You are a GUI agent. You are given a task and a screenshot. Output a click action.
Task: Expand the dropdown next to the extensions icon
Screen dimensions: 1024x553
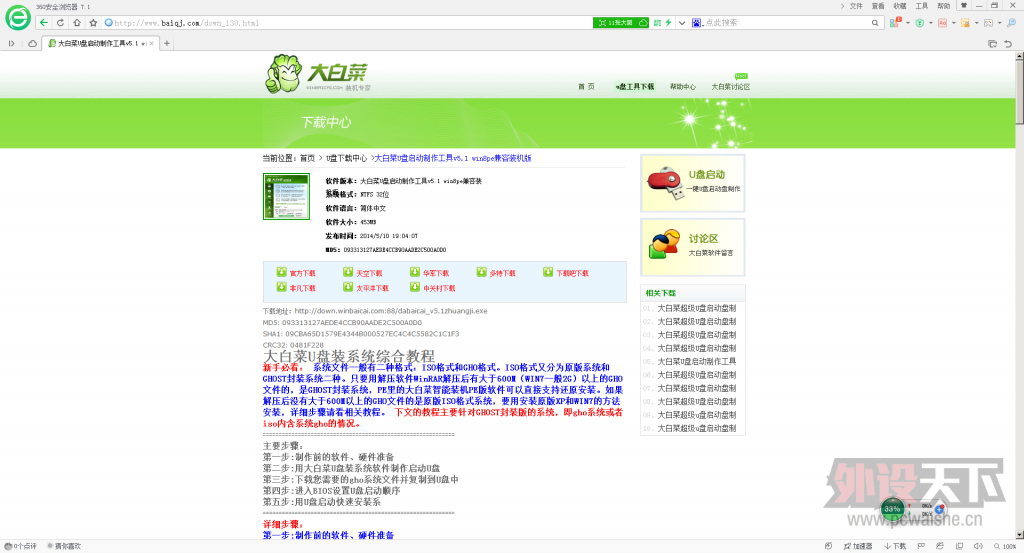point(908,23)
